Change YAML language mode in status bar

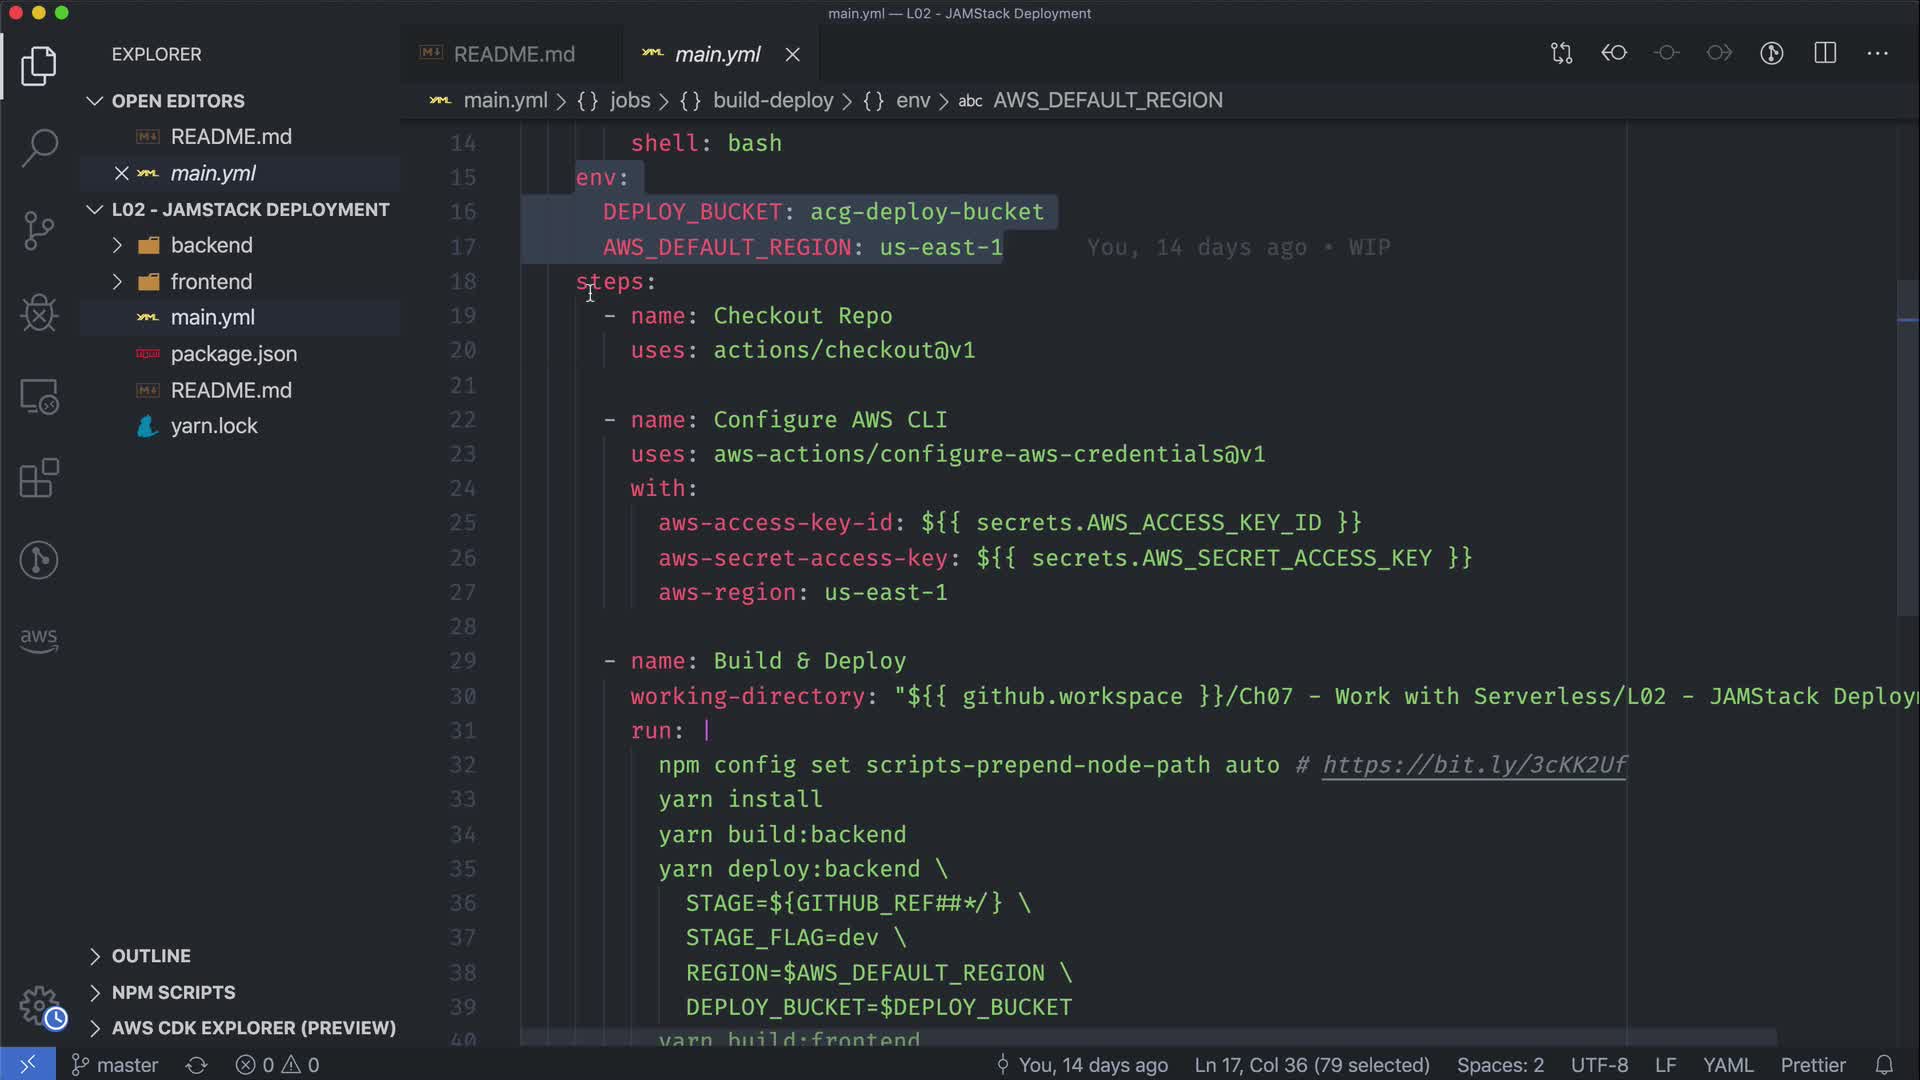(x=1727, y=1065)
